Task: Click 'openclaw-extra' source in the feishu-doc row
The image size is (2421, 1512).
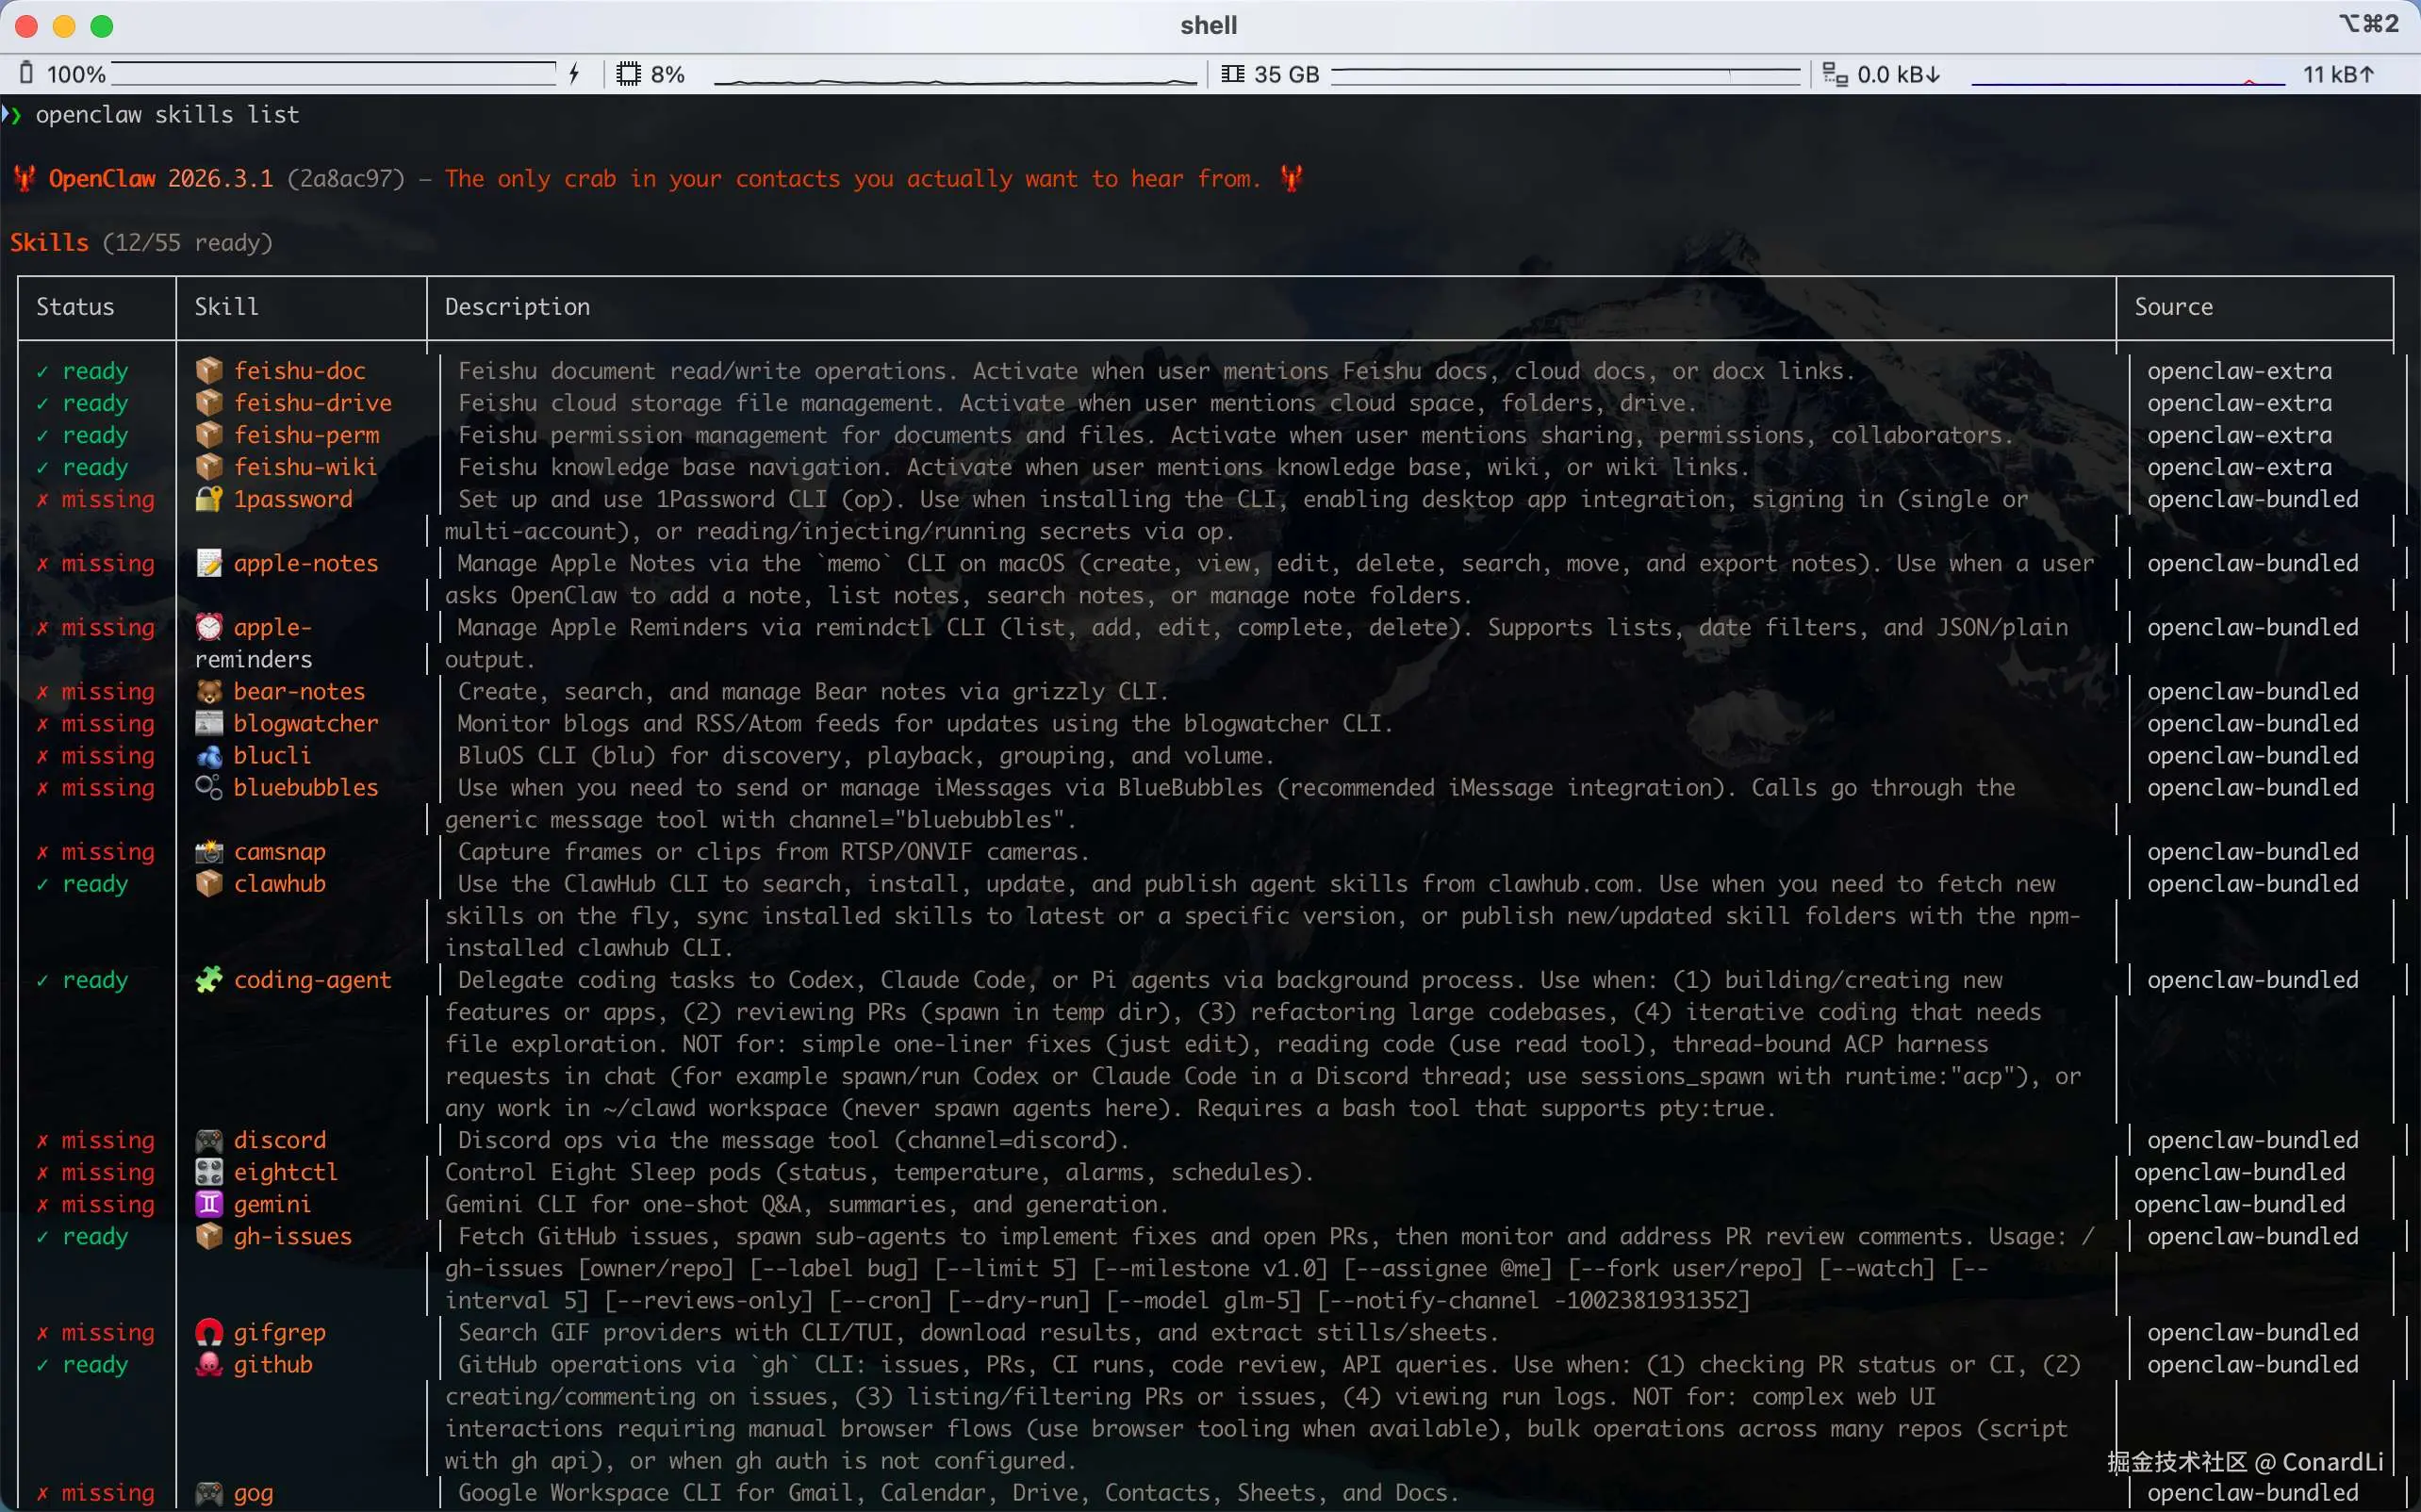Action: (x=2239, y=371)
